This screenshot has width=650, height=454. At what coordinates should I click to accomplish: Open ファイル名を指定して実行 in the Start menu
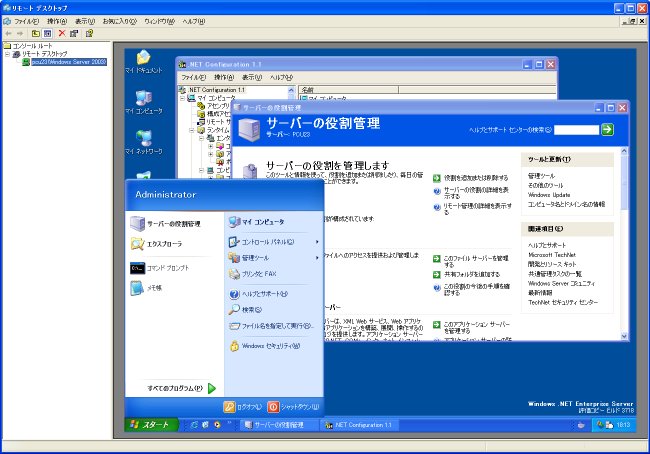point(272,326)
